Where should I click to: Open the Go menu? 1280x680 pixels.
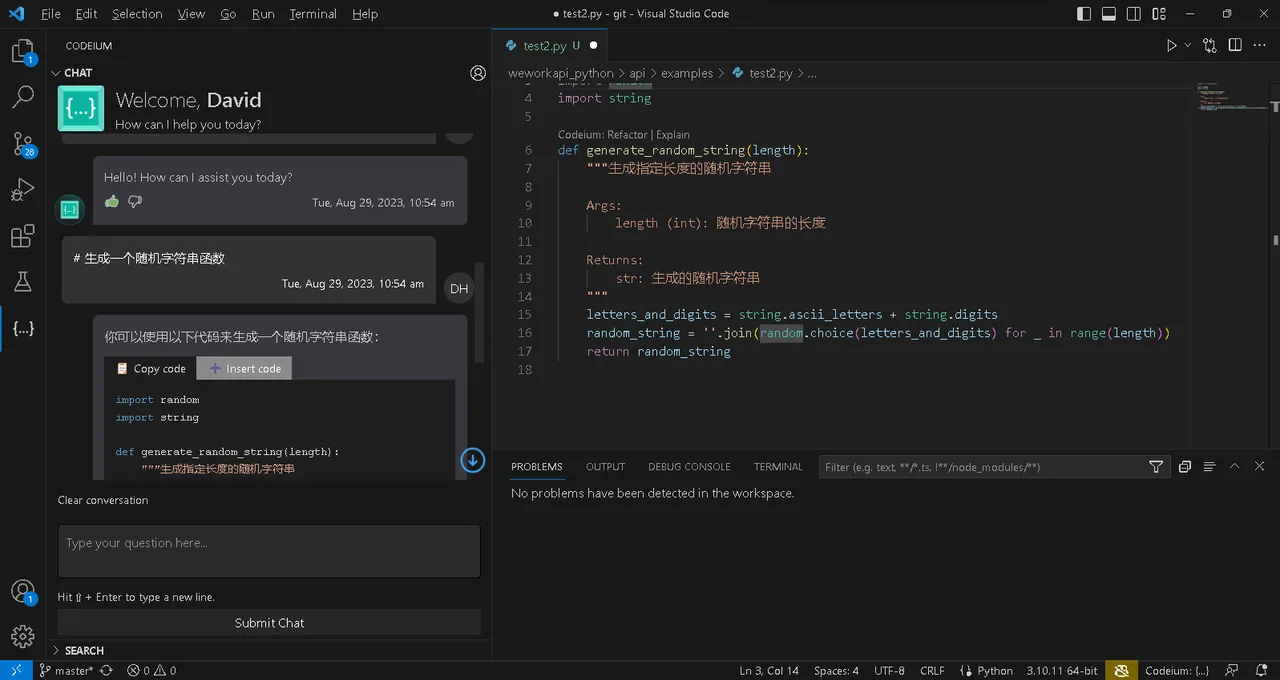click(x=228, y=14)
